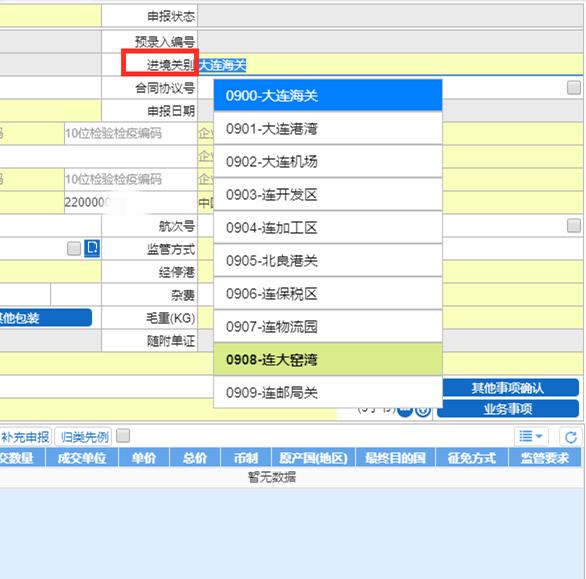Click the refresh icon above the goods table
The height and width of the screenshot is (579, 586).
pyautogui.click(x=571, y=437)
